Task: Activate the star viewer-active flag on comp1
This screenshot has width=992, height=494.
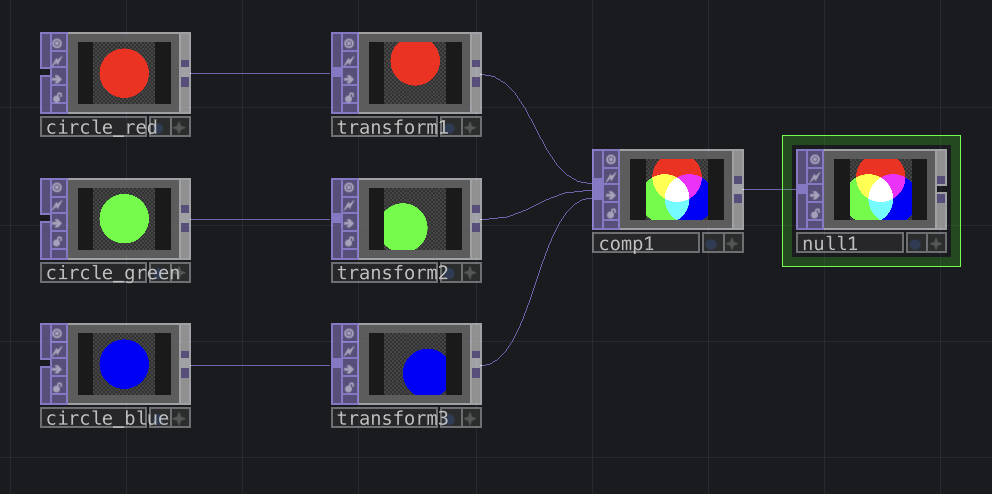Action: tap(733, 243)
